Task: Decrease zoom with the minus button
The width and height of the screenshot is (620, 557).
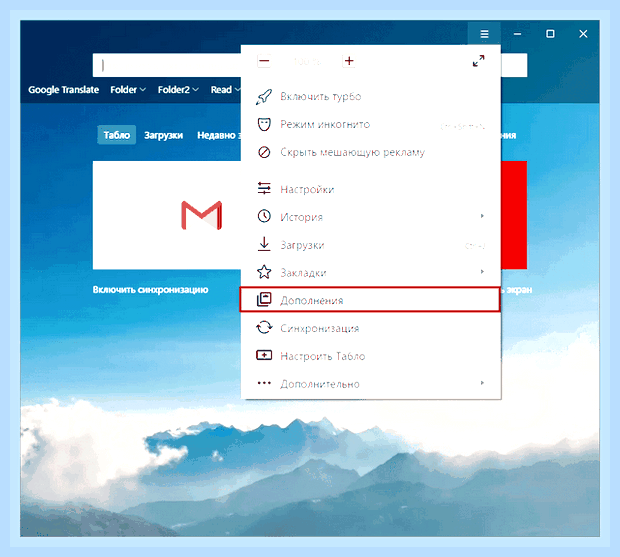Action: click(x=264, y=61)
